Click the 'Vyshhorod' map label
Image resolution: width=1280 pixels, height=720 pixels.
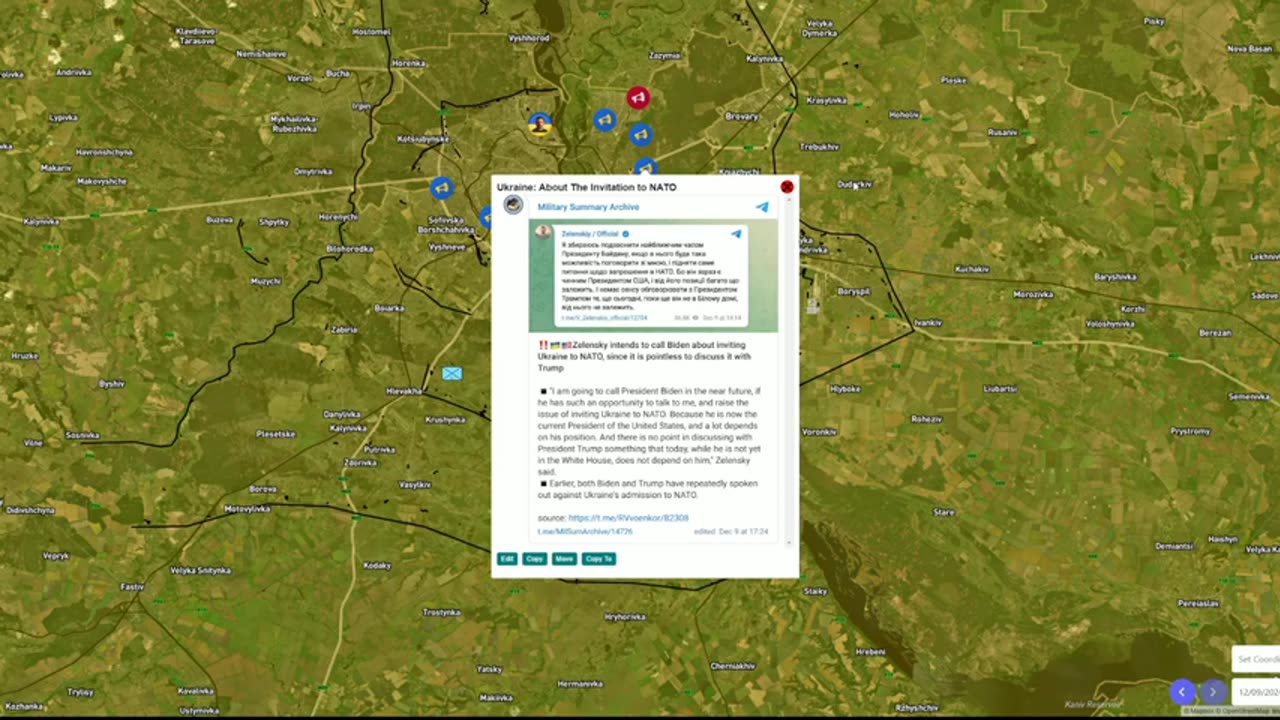point(529,37)
